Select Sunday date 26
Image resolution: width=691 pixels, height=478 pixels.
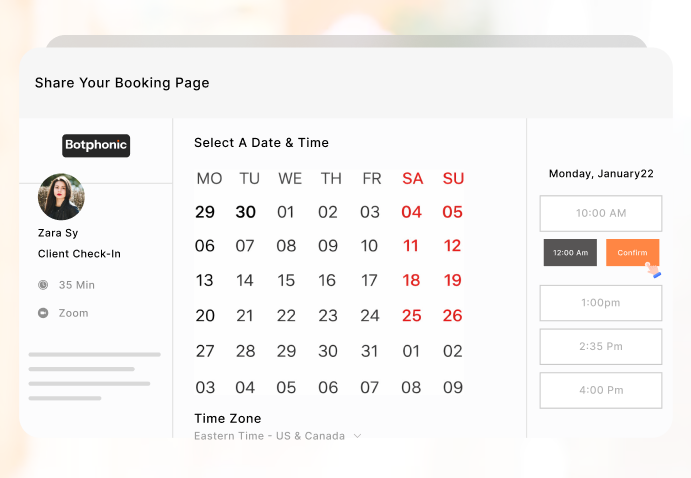pos(453,315)
